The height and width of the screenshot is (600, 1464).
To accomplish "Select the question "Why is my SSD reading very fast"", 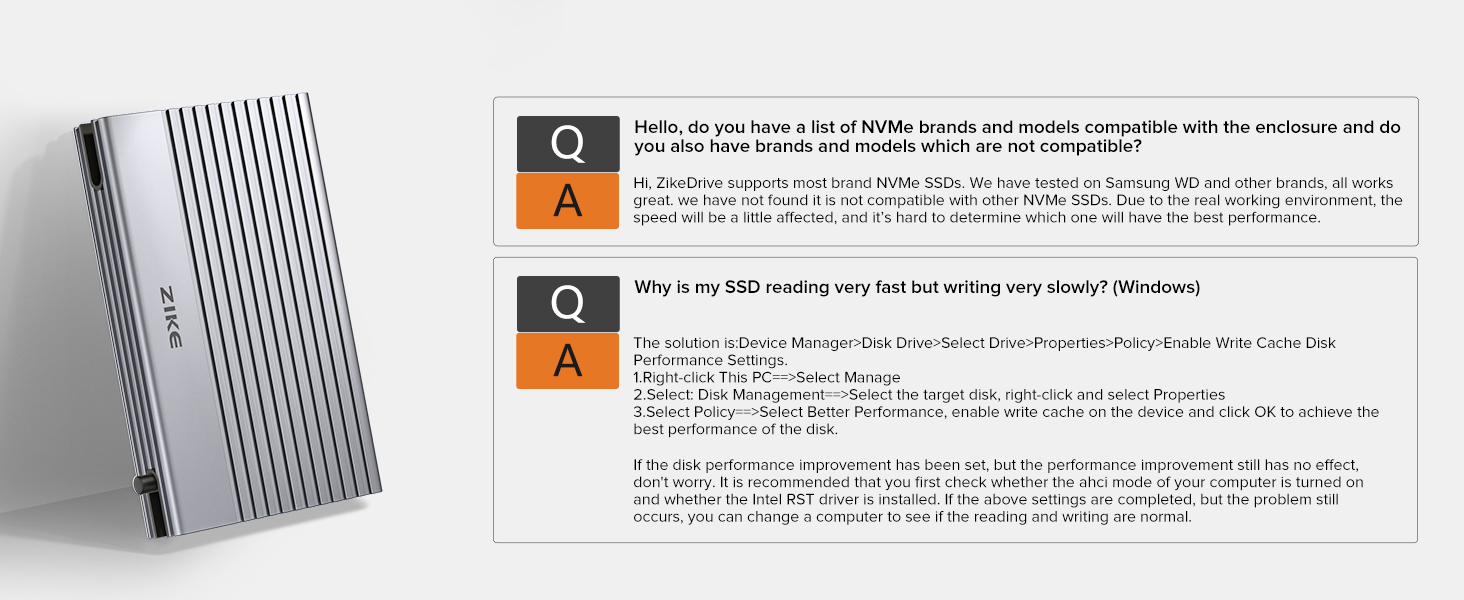I will [916, 288].
